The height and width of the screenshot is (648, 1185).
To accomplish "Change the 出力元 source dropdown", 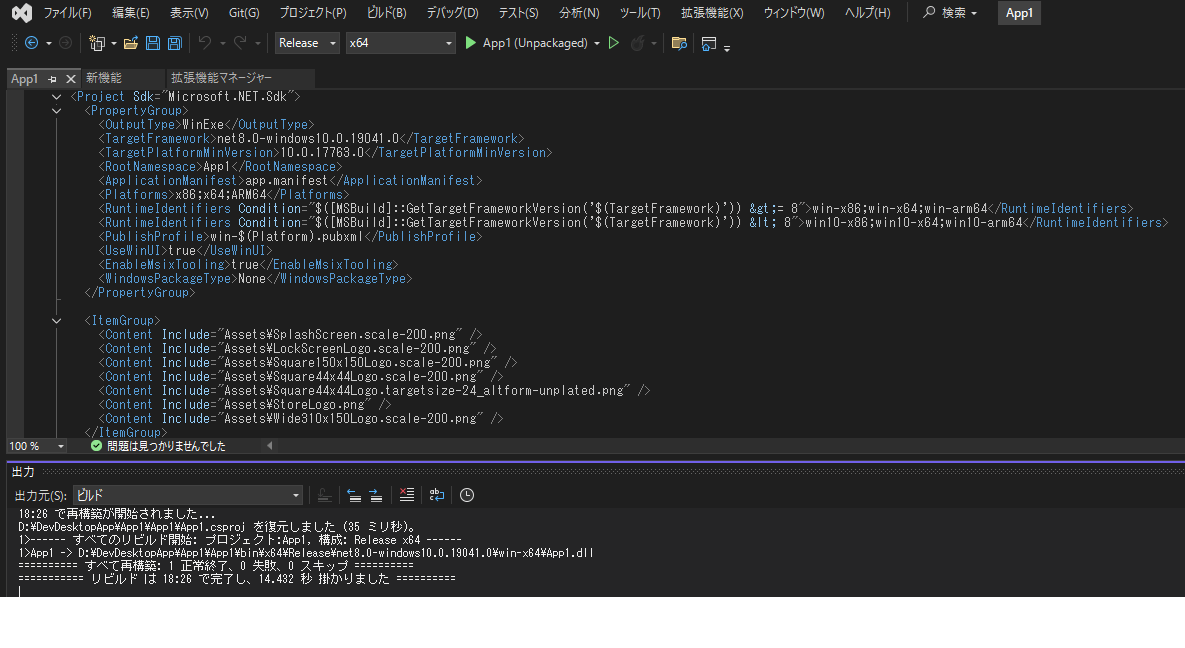I will [186, 495].
